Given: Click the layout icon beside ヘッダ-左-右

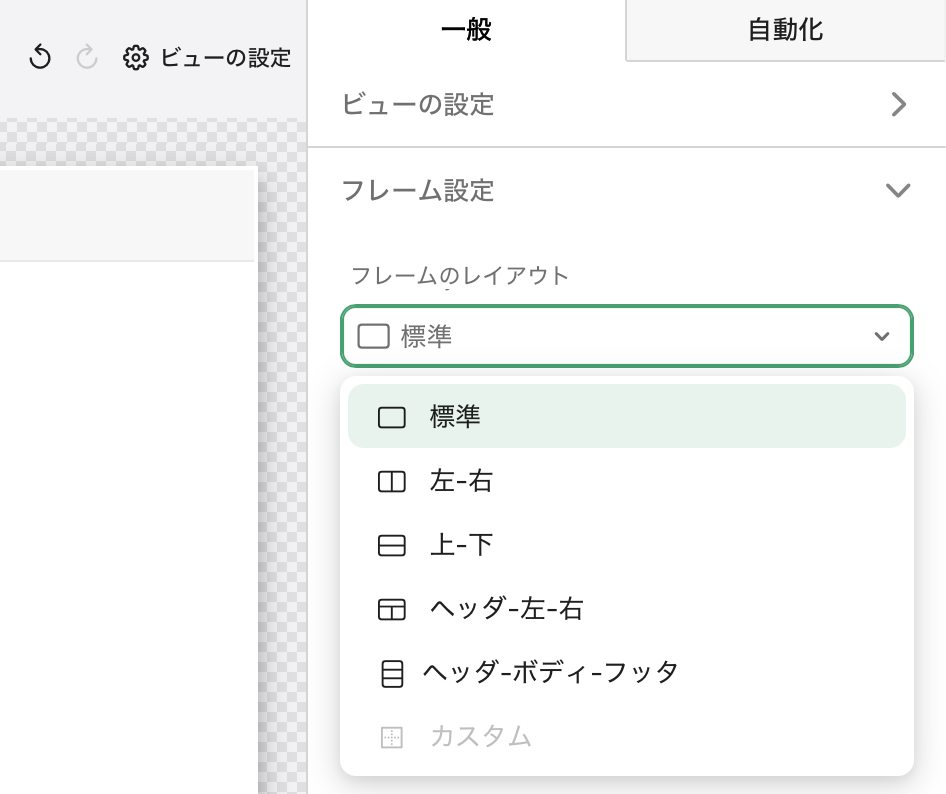Looking at the screenshot, I should point(392,609).
